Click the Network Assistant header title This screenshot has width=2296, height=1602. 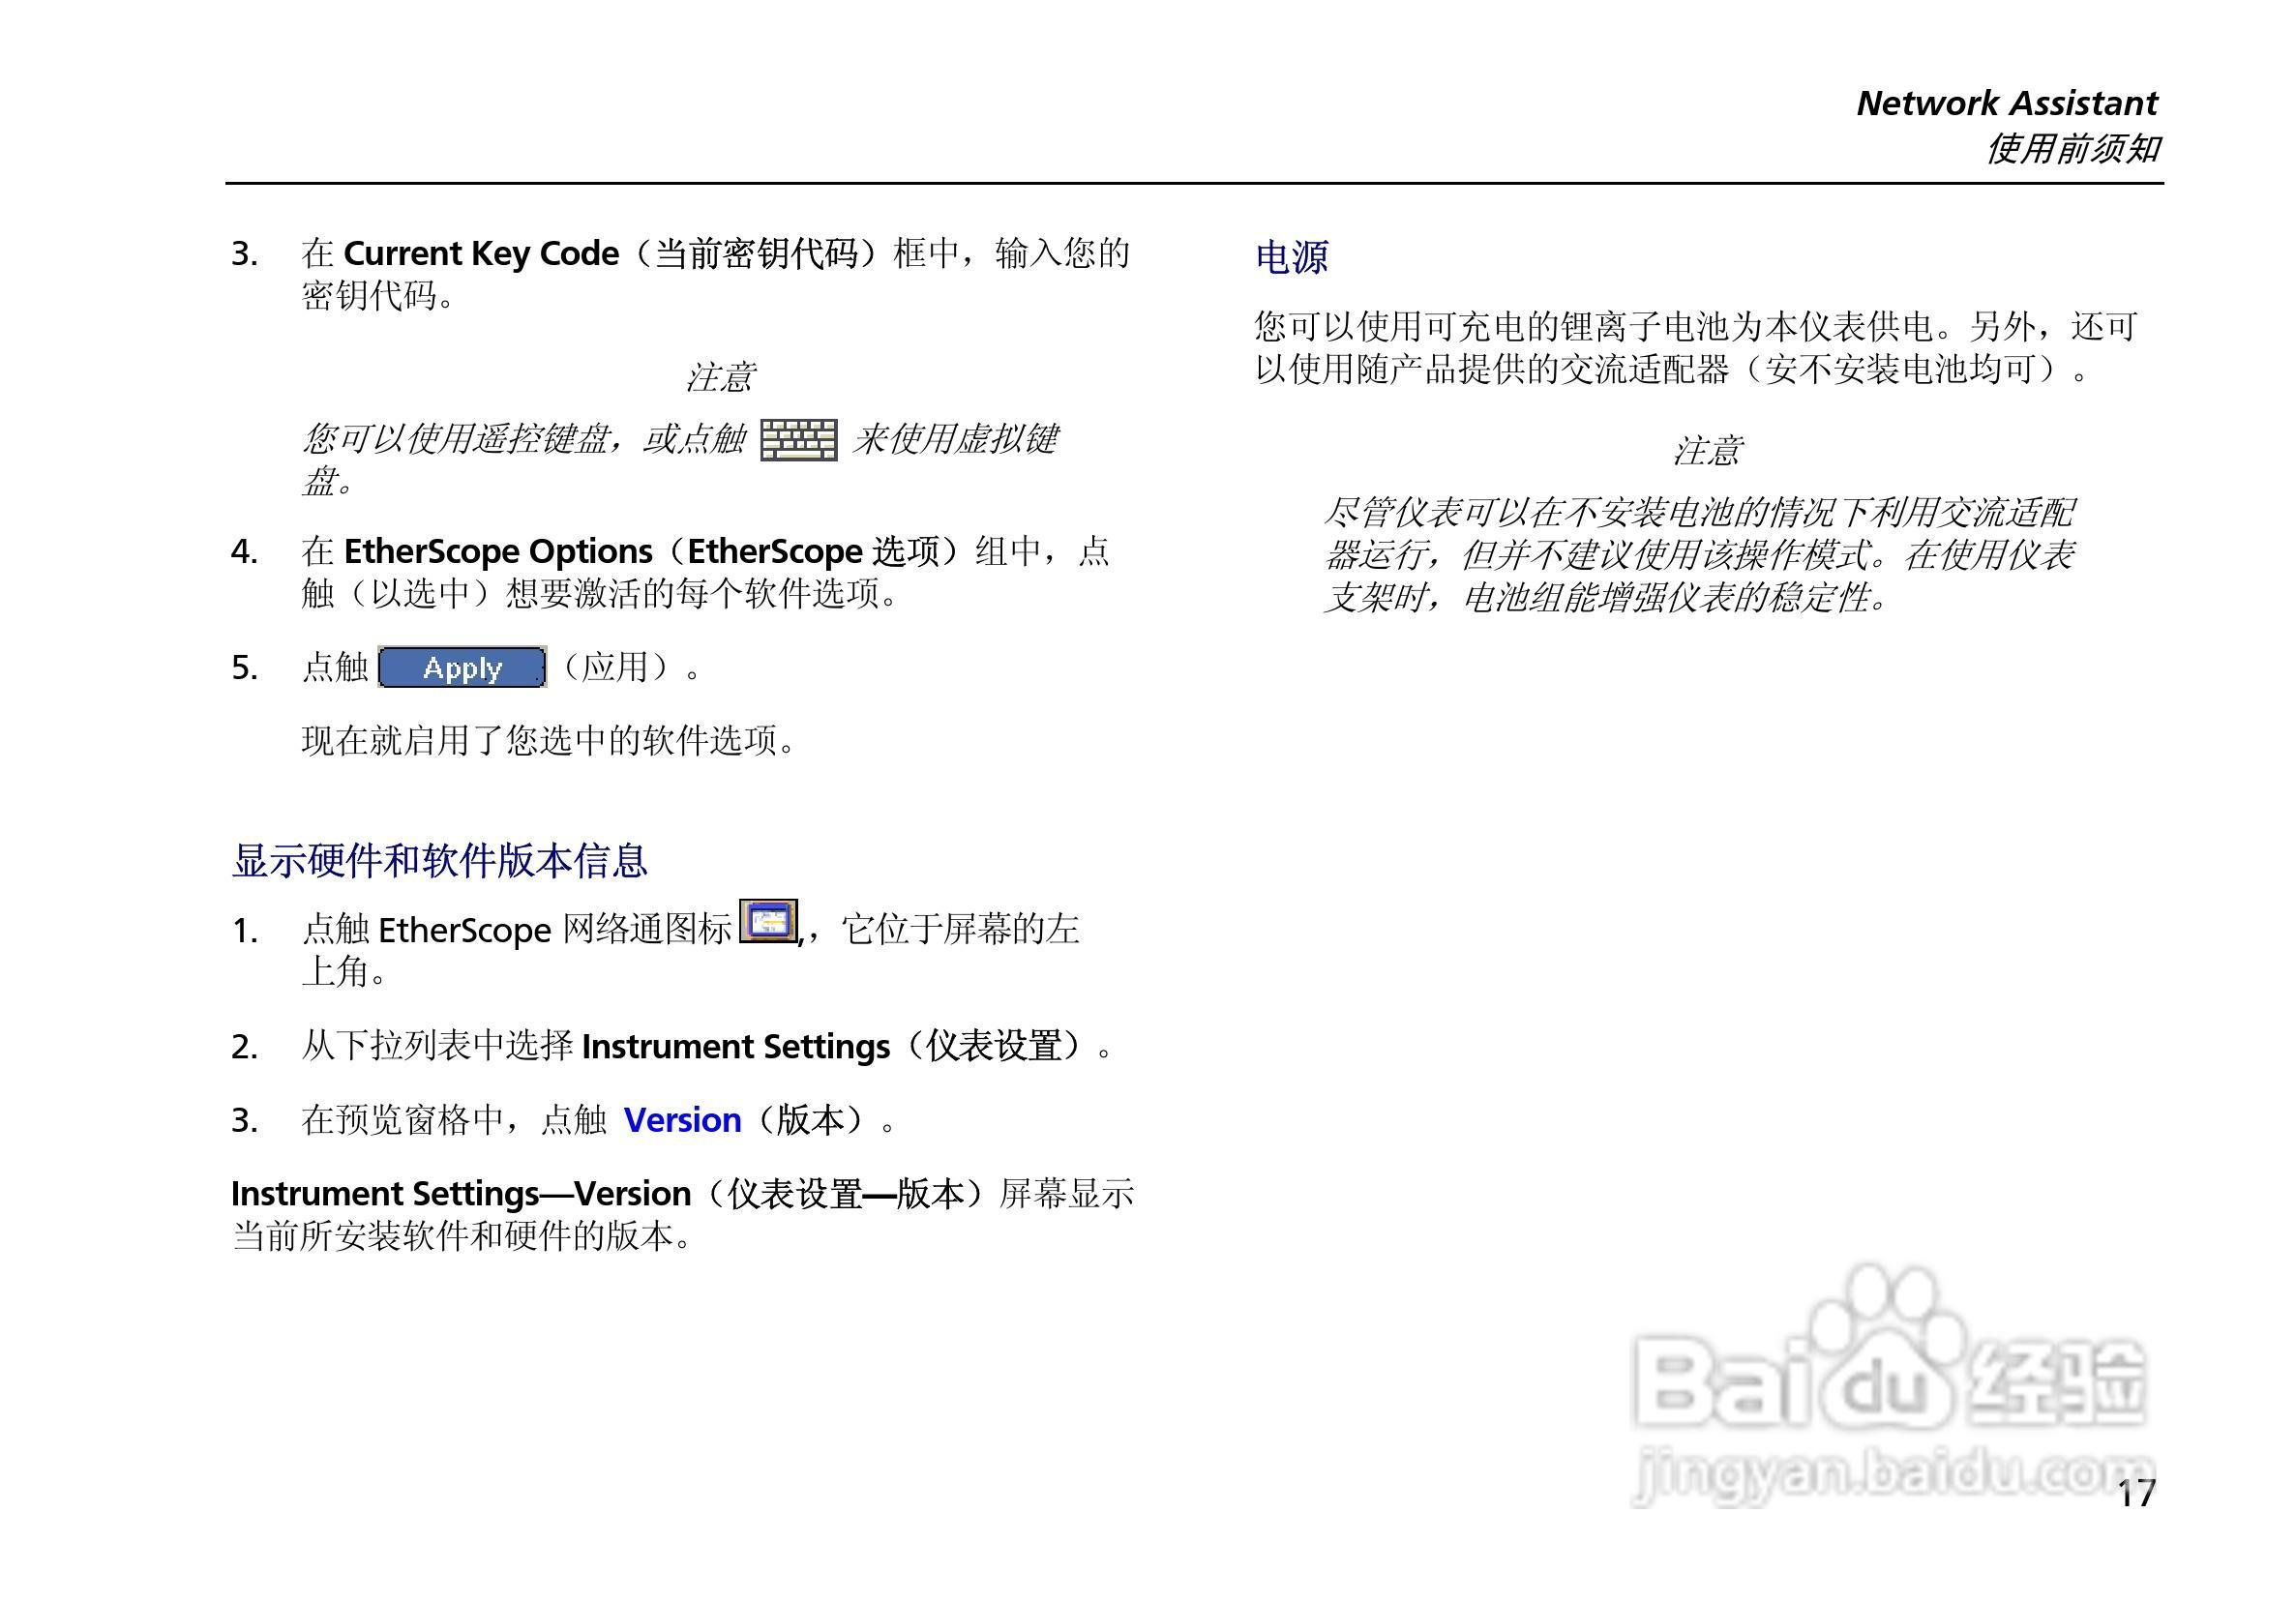tap(2006, 103)
